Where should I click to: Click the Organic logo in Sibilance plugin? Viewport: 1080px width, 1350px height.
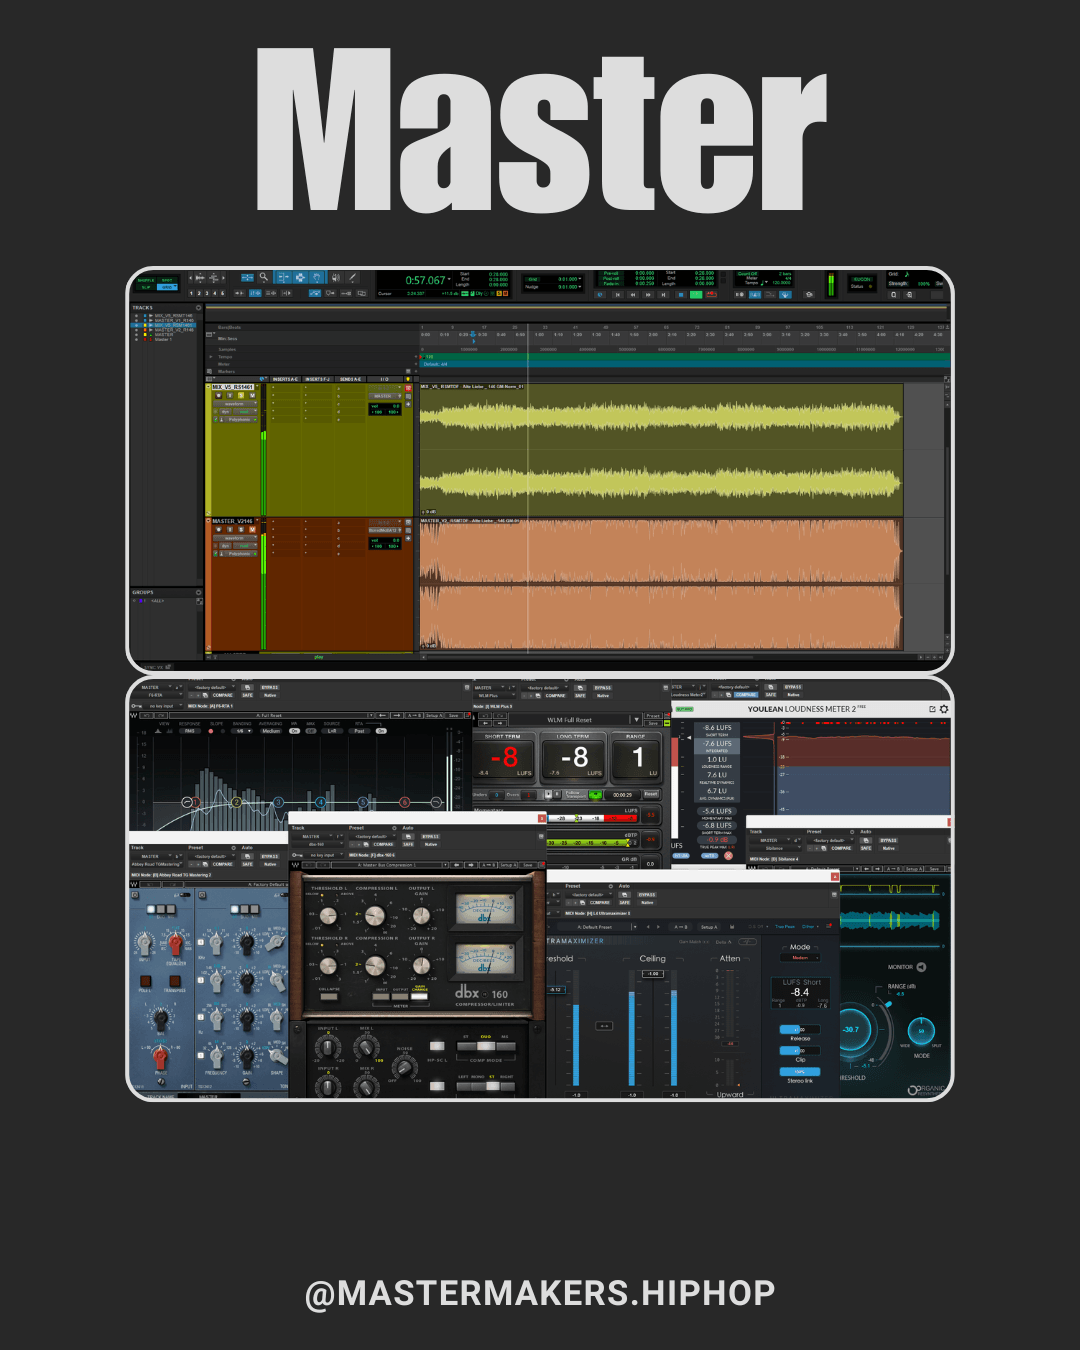926,1091
